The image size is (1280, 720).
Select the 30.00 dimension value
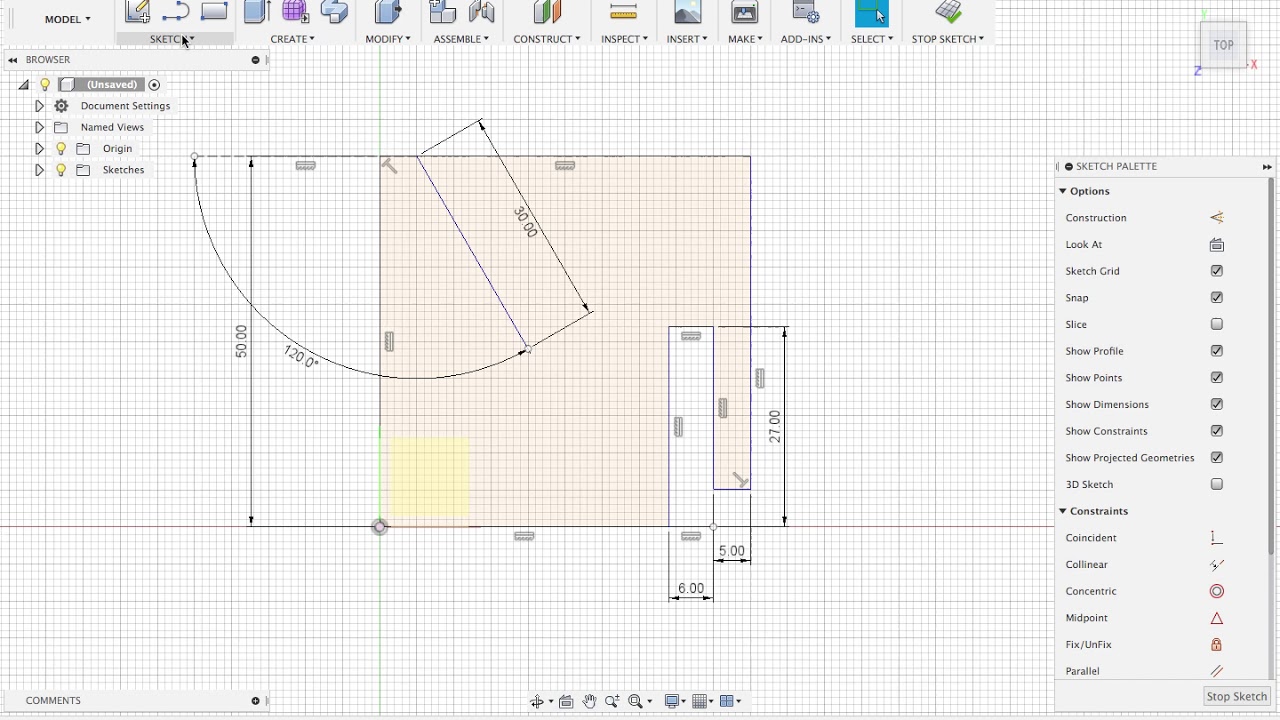[x=525, y=222]
